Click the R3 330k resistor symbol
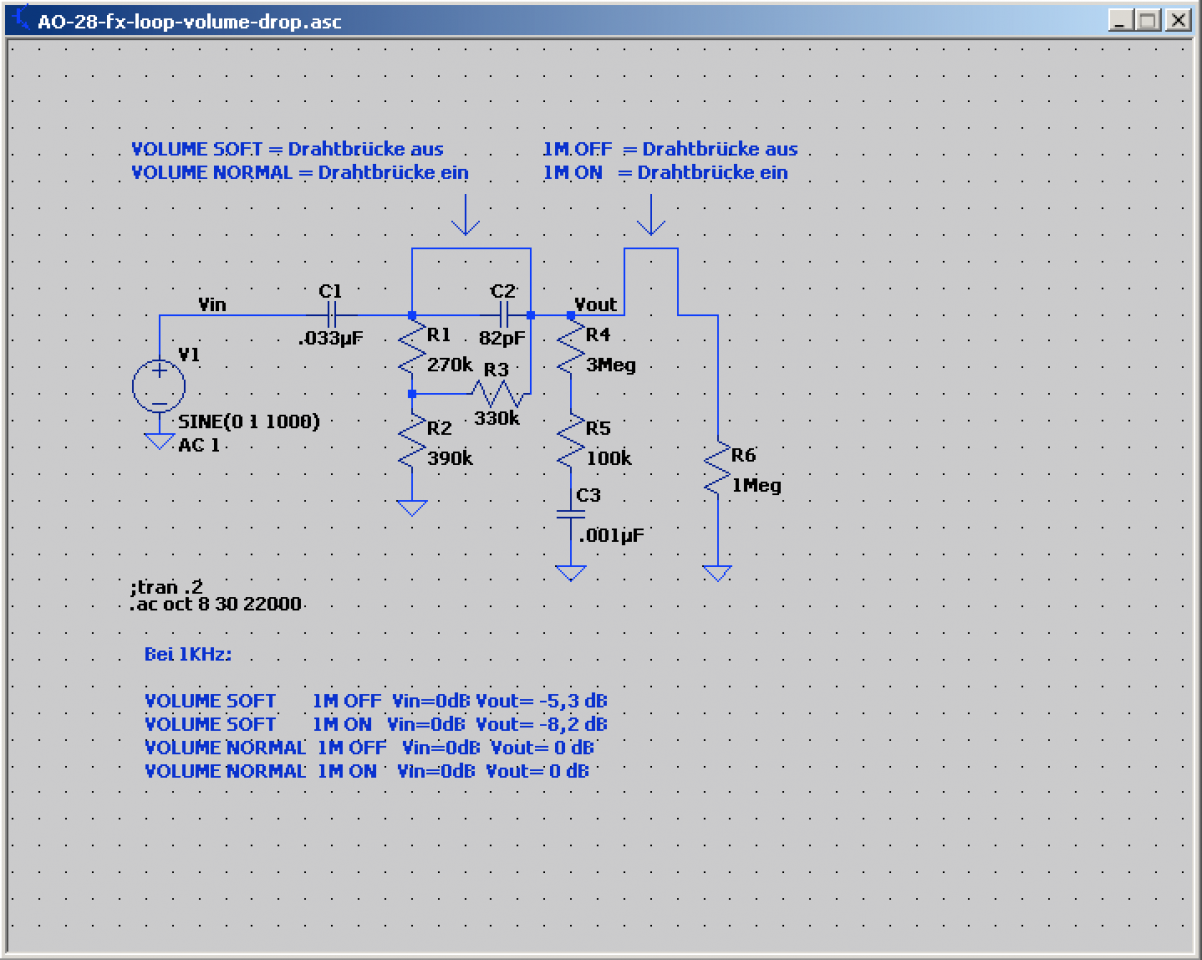The height and width of the screenshot is (960, 1202). click(496, 394)
